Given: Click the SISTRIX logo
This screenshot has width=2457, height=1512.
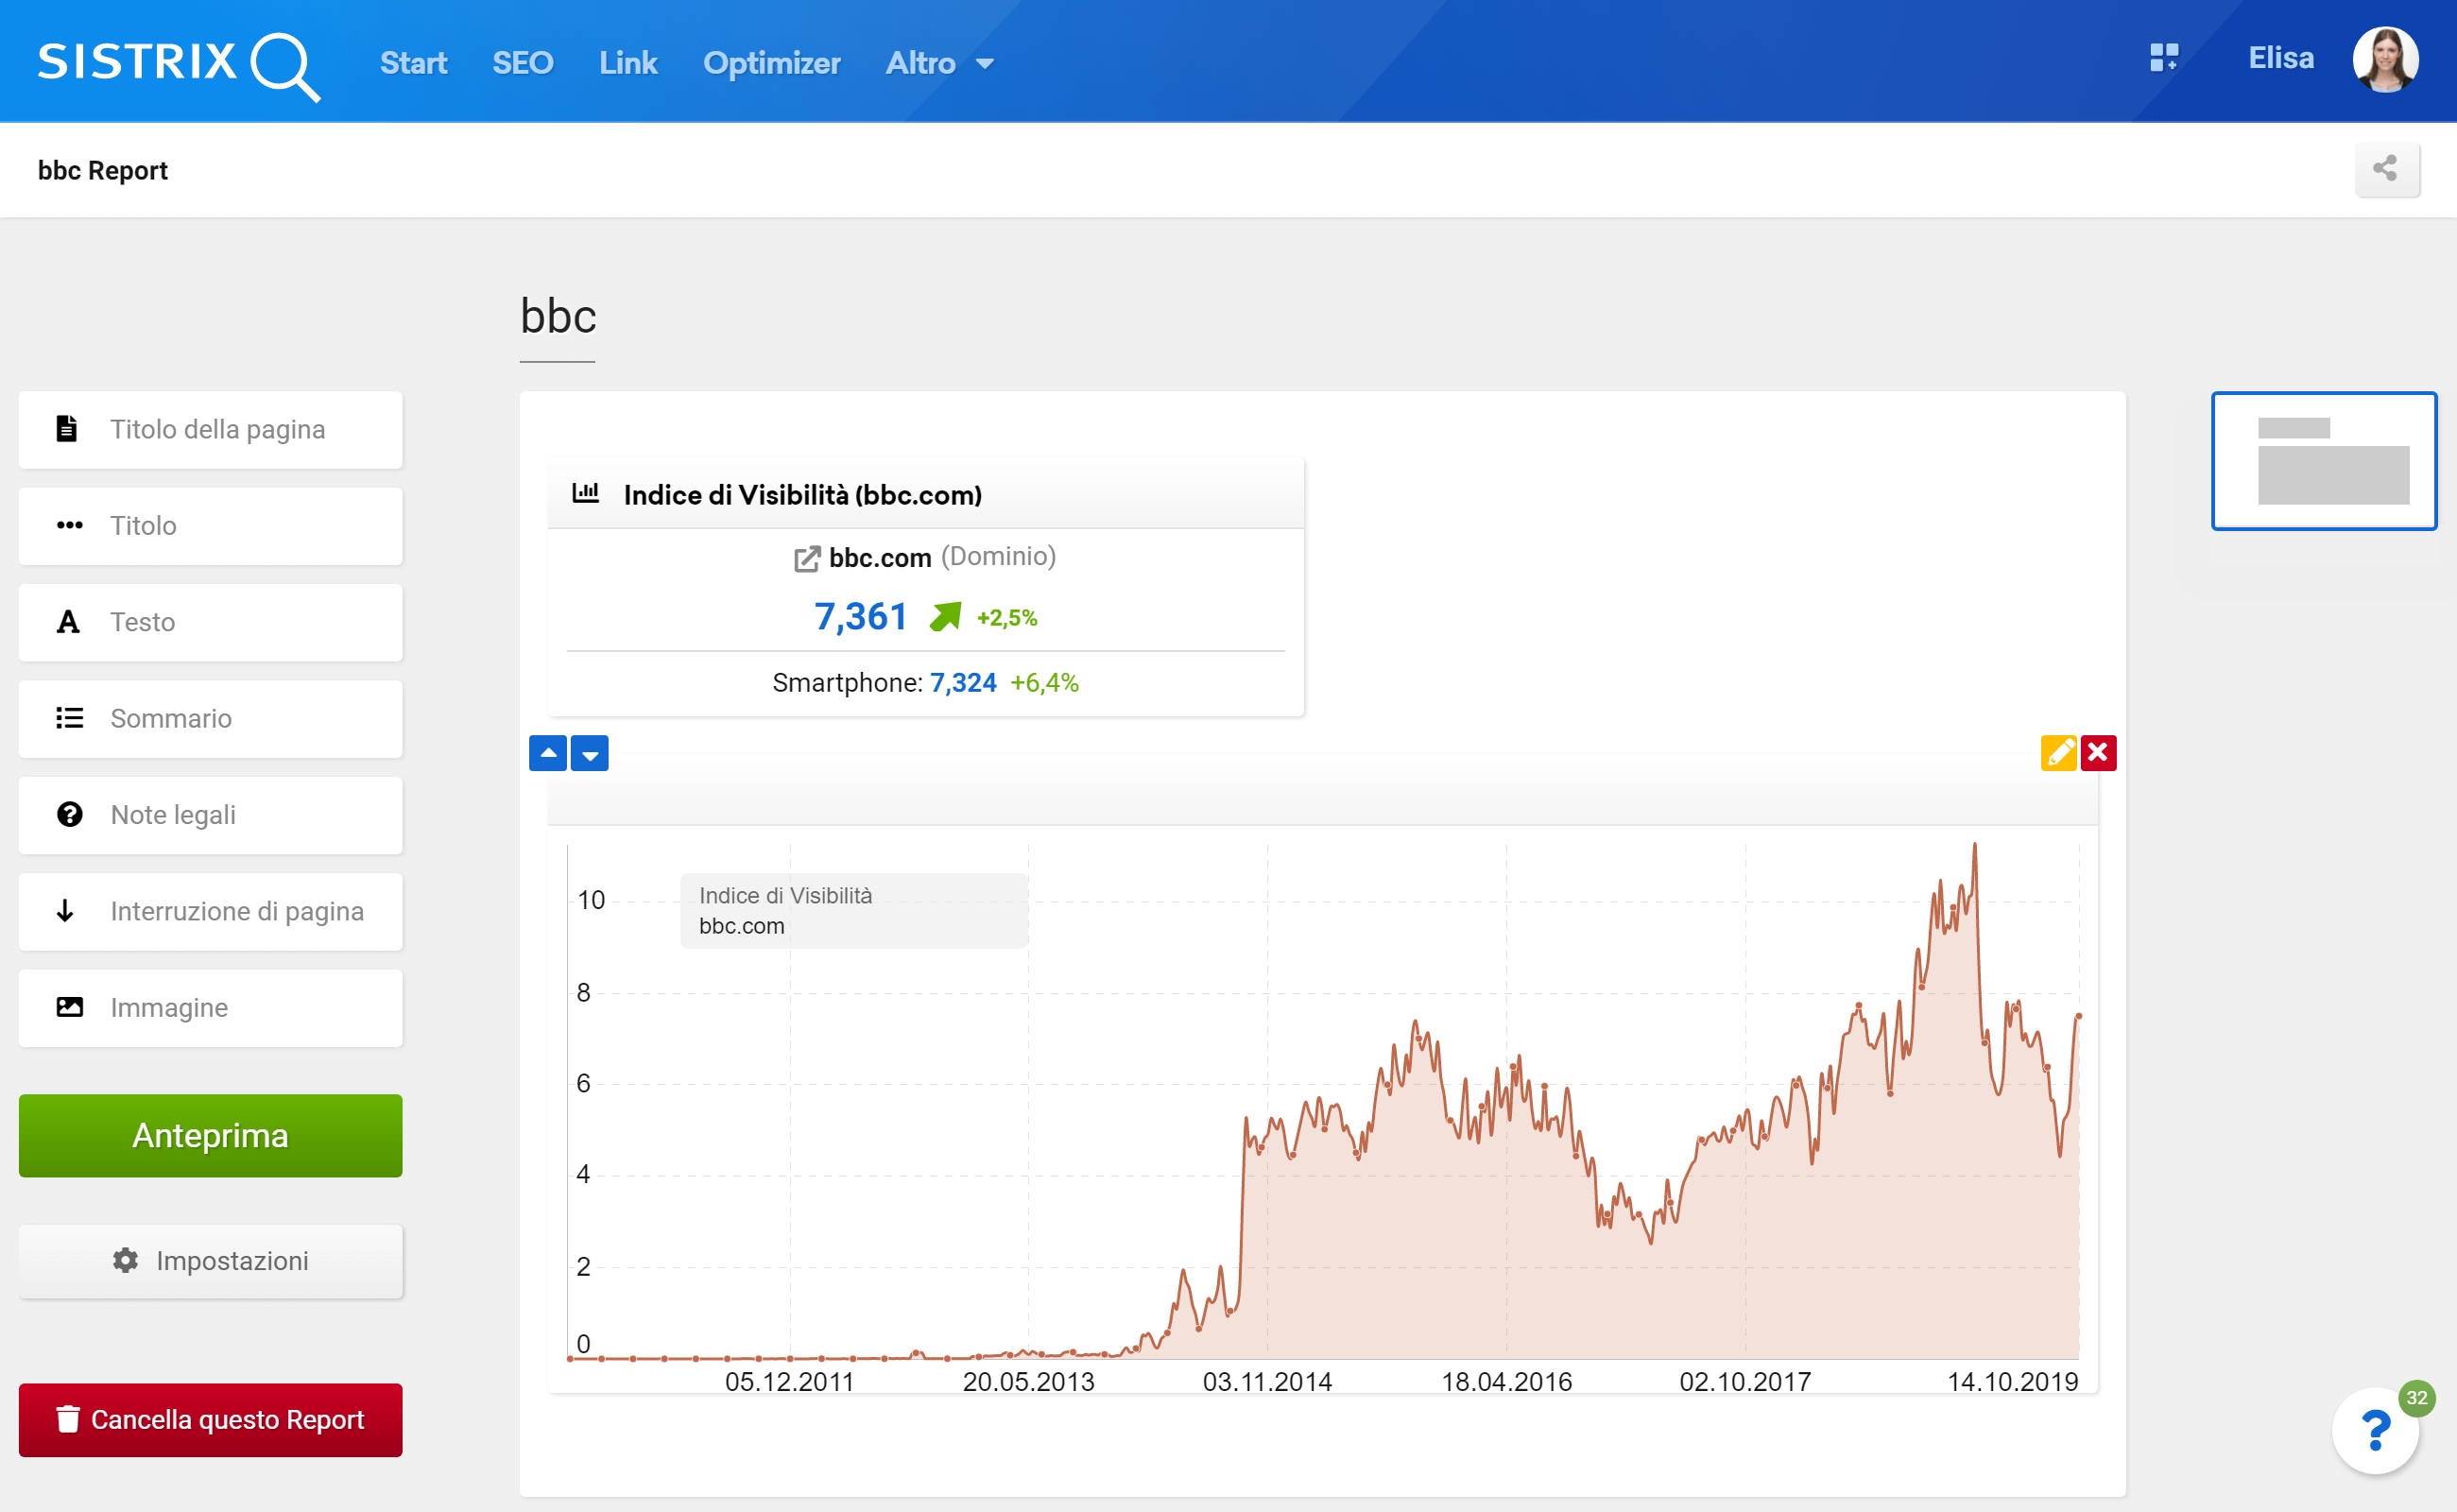Looking at the screenshot, I should point(178,64).
